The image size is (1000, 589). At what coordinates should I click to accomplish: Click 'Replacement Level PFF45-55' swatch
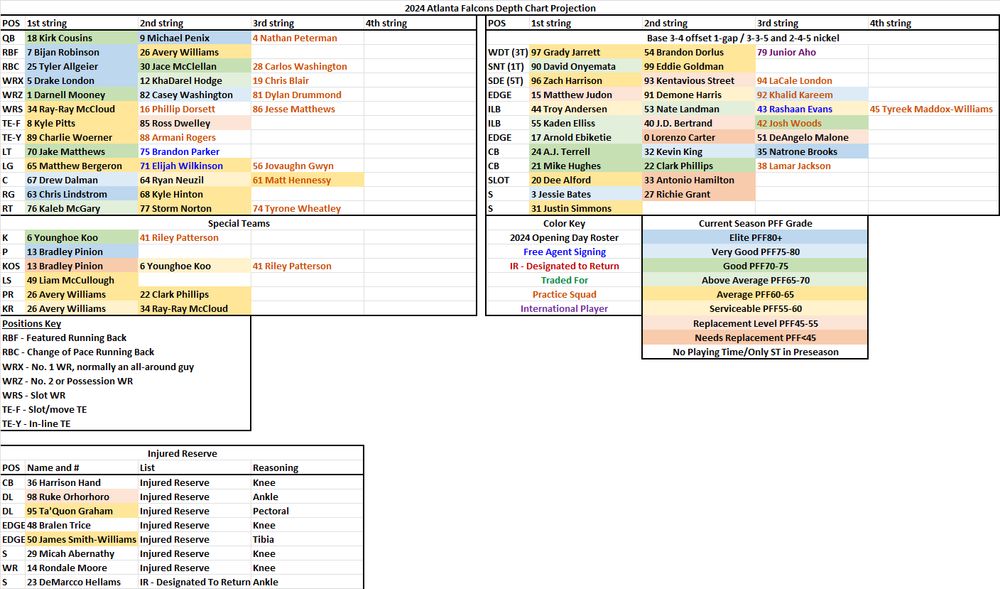tap(755, 323)
